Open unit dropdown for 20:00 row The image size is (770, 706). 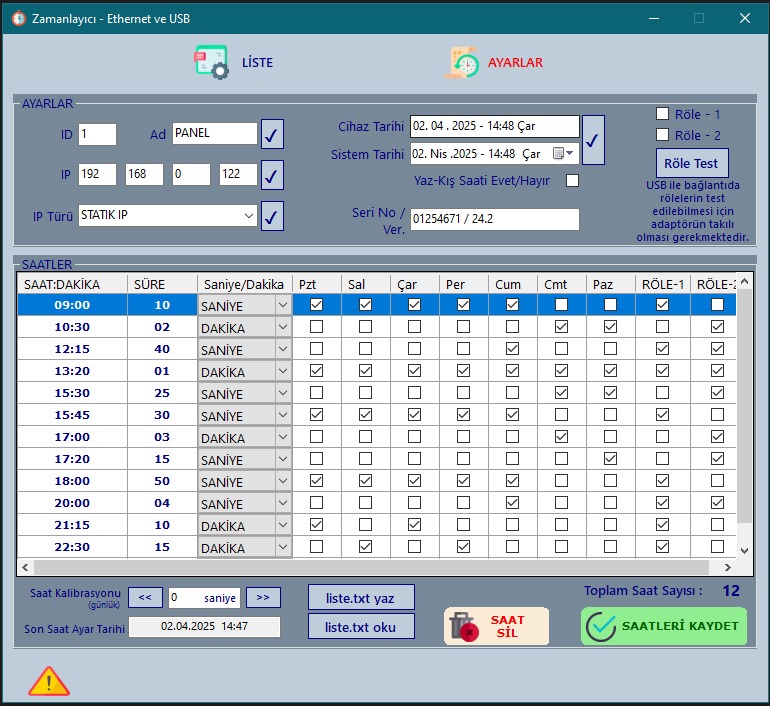[x=283, y=503]
